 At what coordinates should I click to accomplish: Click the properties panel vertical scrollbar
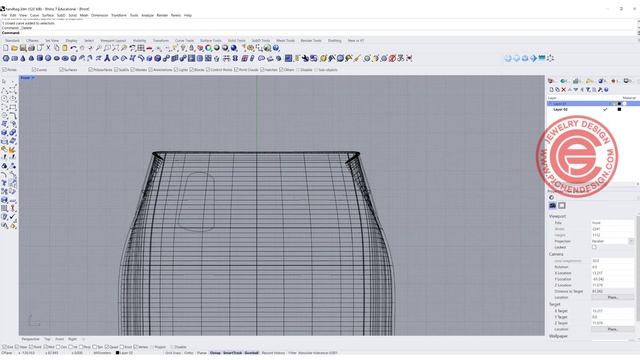(x=638, y=269)
